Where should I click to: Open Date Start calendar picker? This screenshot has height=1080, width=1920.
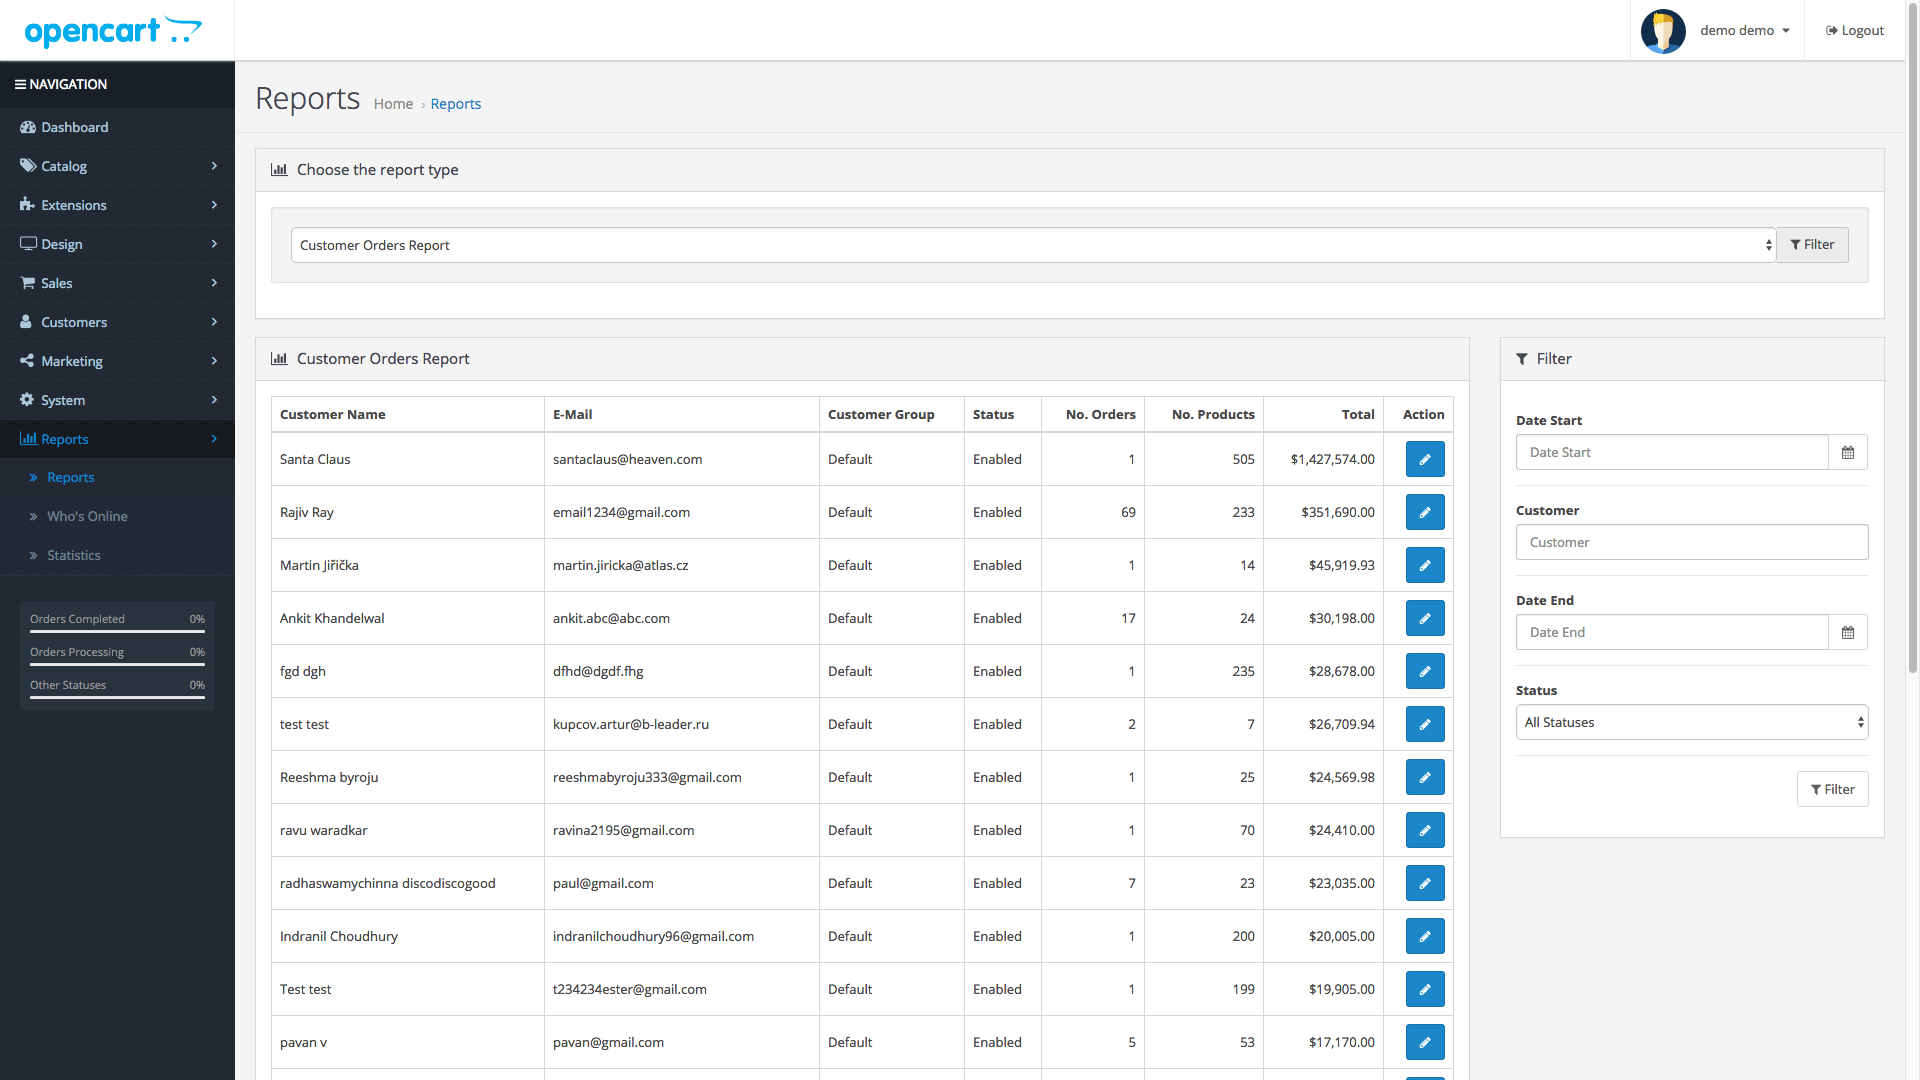pyautogui.click(x=1848, y=452)
